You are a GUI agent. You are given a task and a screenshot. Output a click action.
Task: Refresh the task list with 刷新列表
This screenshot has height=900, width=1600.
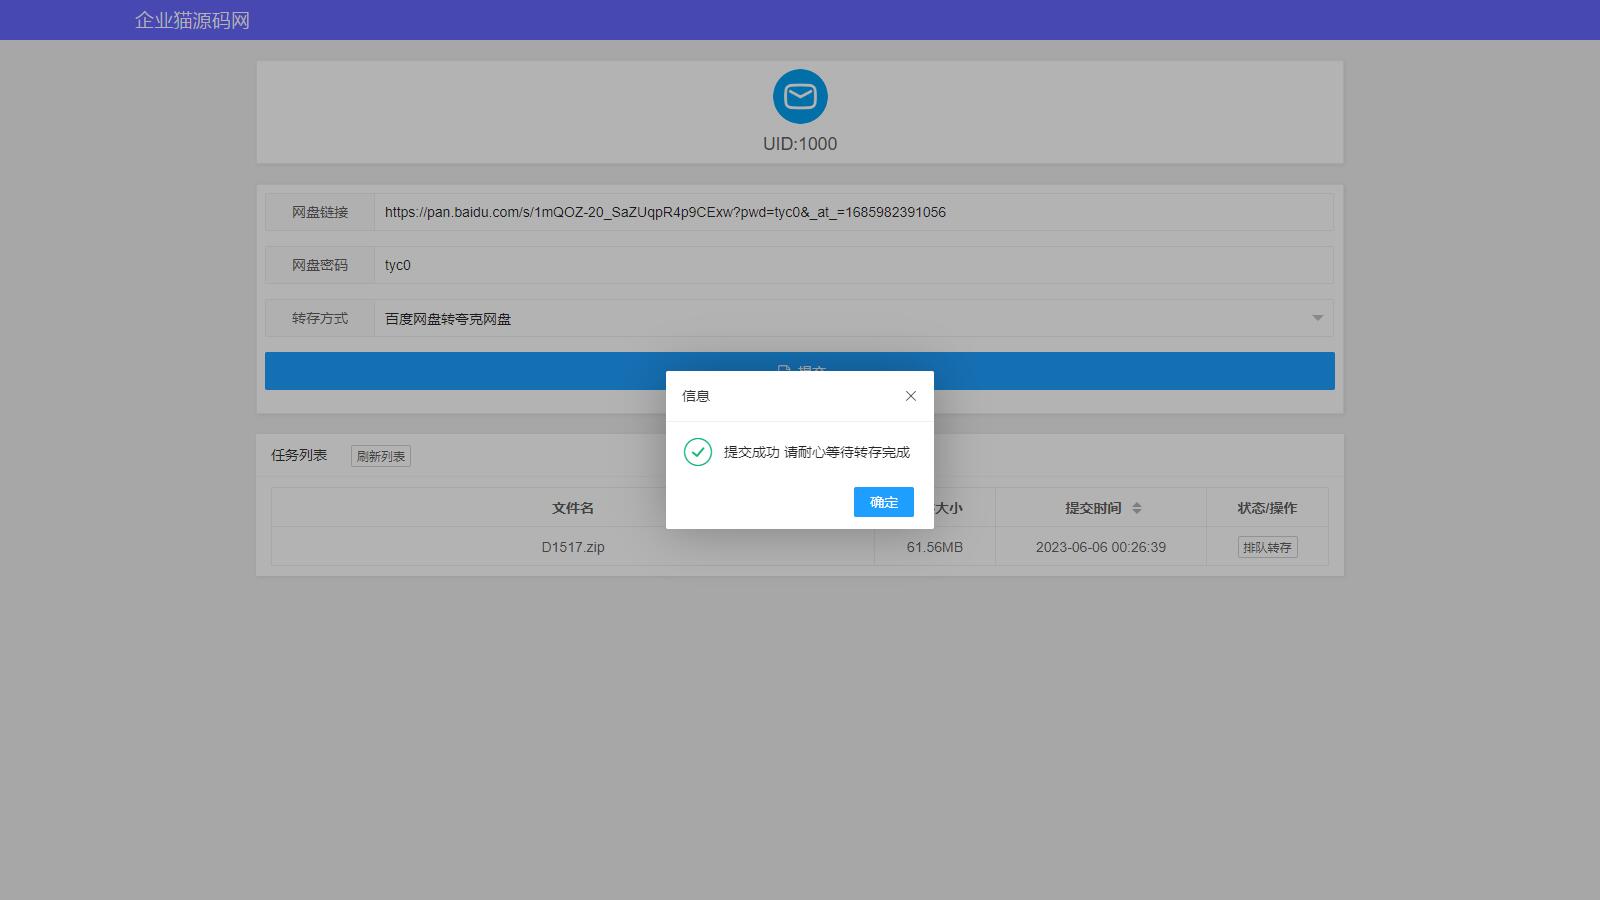[381, 456]
